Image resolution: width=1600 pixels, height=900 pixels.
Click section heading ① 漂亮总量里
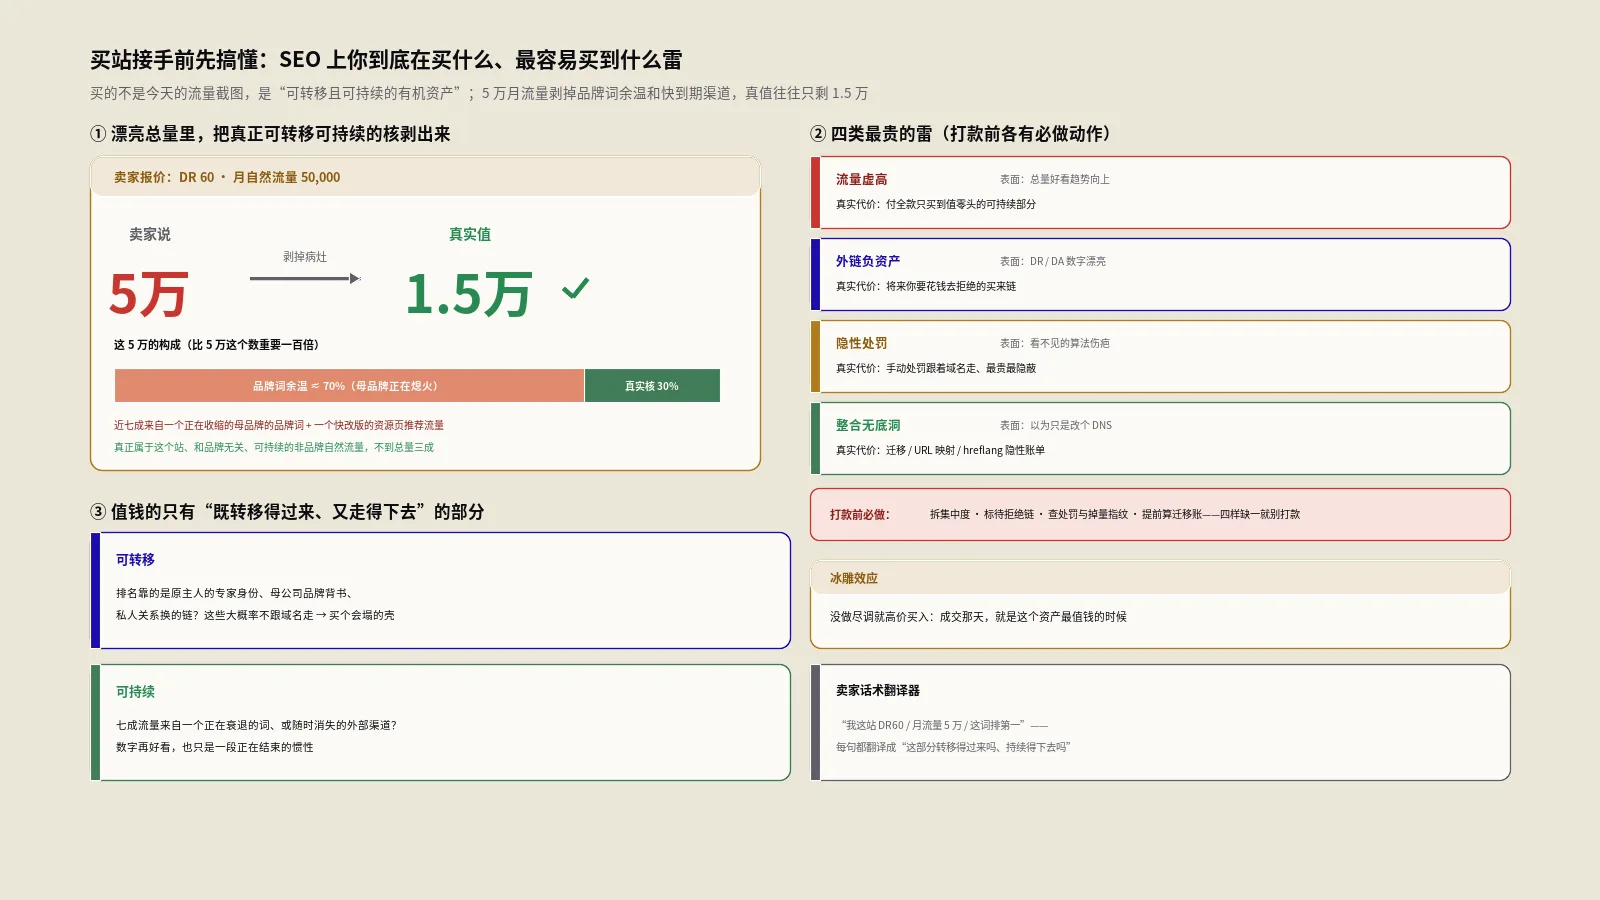270,134
